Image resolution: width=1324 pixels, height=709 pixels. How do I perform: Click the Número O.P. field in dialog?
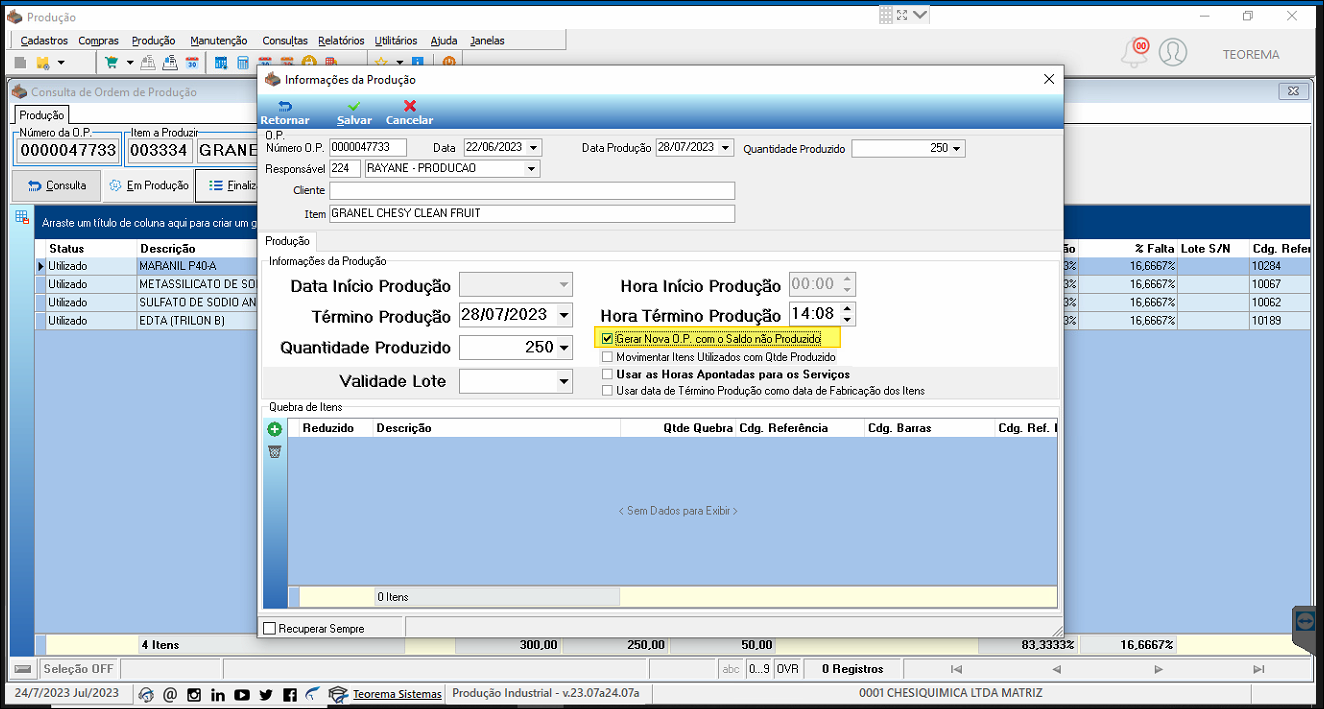click(x=367, y=148)
